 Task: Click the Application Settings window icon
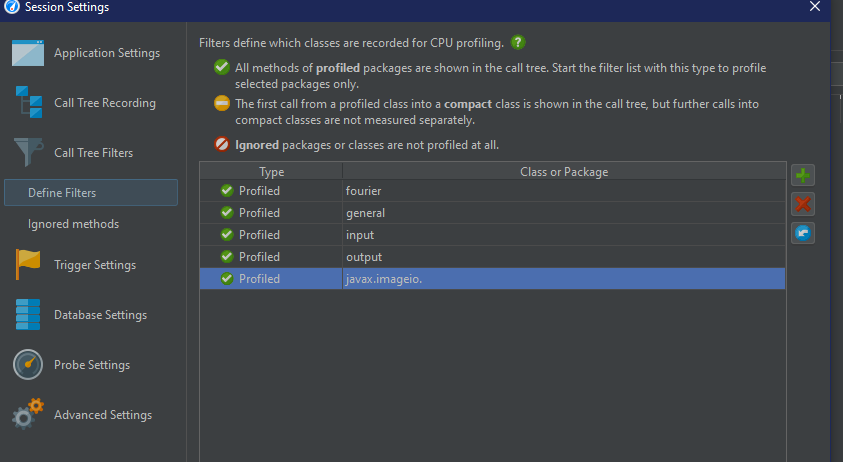pos(28,53)
